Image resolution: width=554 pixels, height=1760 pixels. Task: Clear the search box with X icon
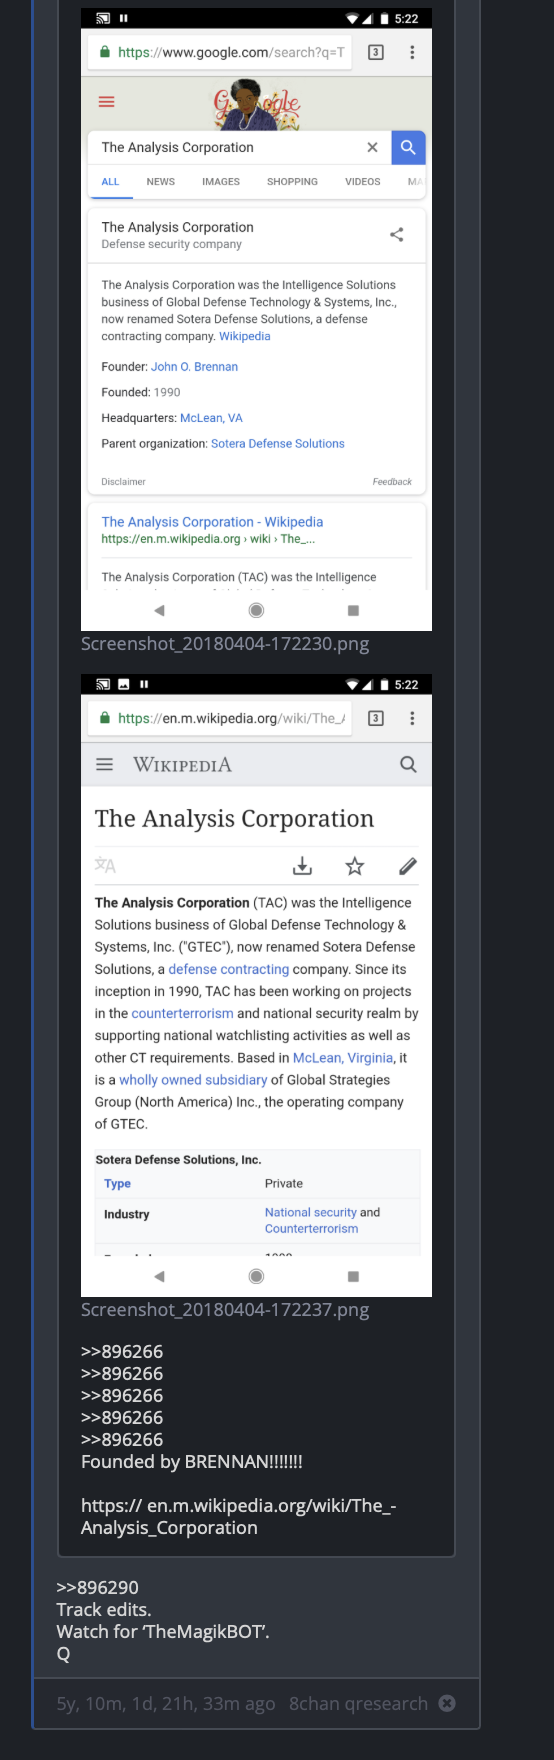372,147
